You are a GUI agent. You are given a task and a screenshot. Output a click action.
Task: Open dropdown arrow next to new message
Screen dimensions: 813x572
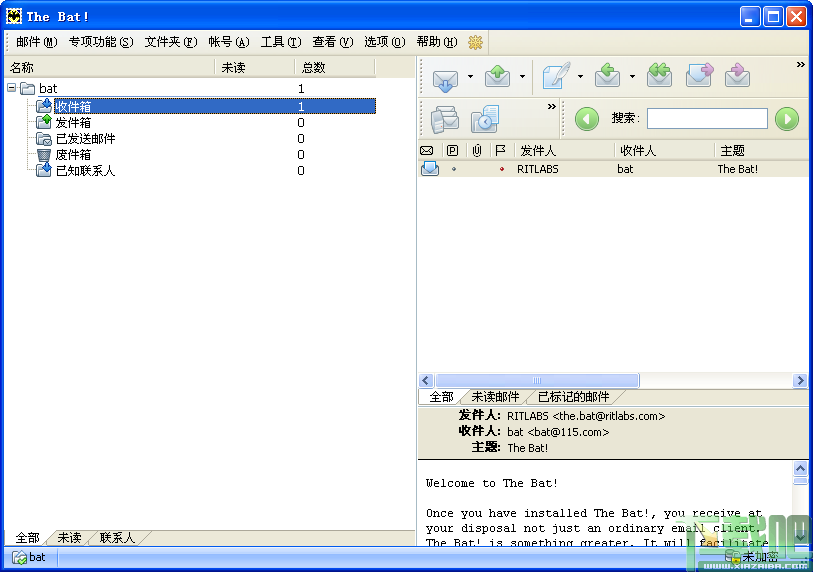tap(580, 76)
